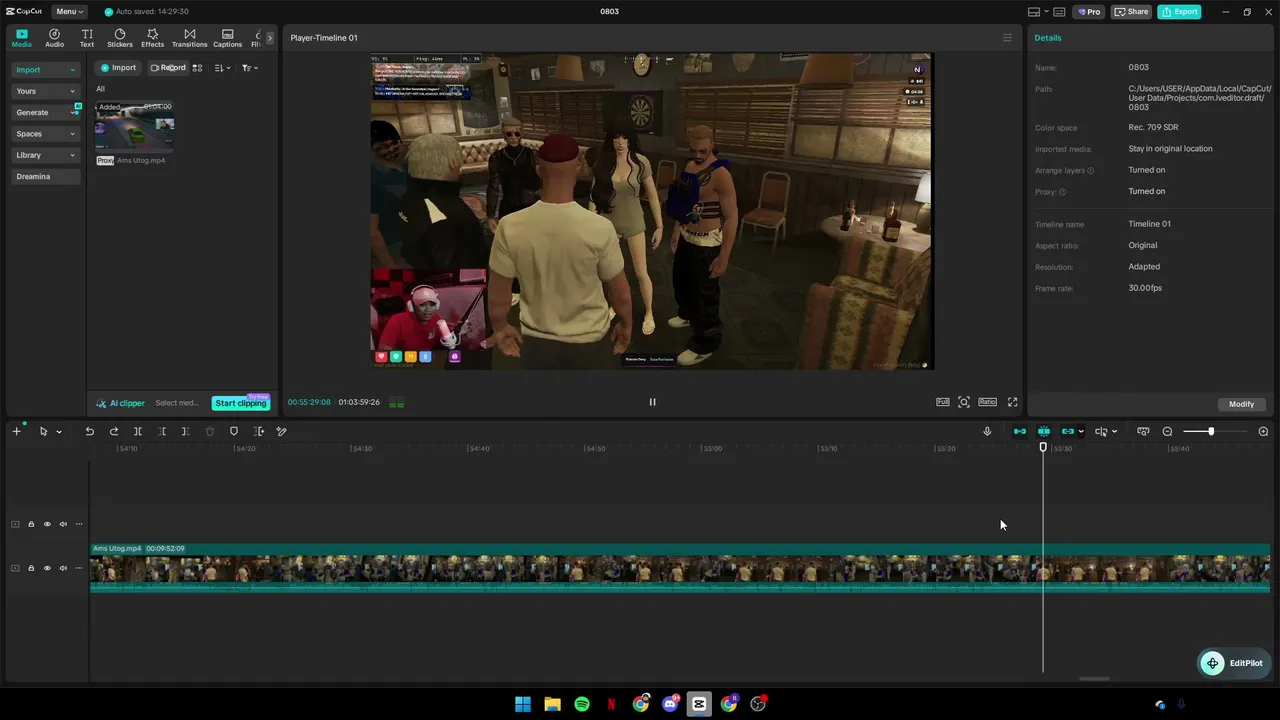
Task: Toggle main track magnet on timeline
Action: tap(1020, 431)
